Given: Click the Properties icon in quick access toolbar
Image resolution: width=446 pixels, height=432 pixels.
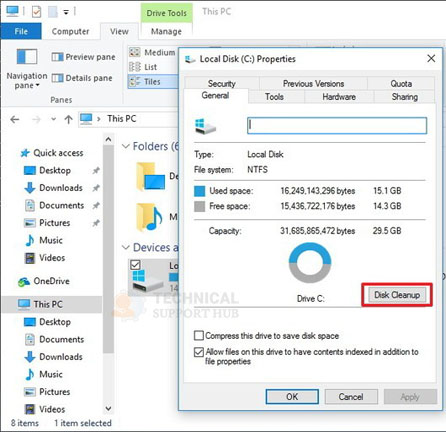Looking at the screenshot, I should point(36,12).
